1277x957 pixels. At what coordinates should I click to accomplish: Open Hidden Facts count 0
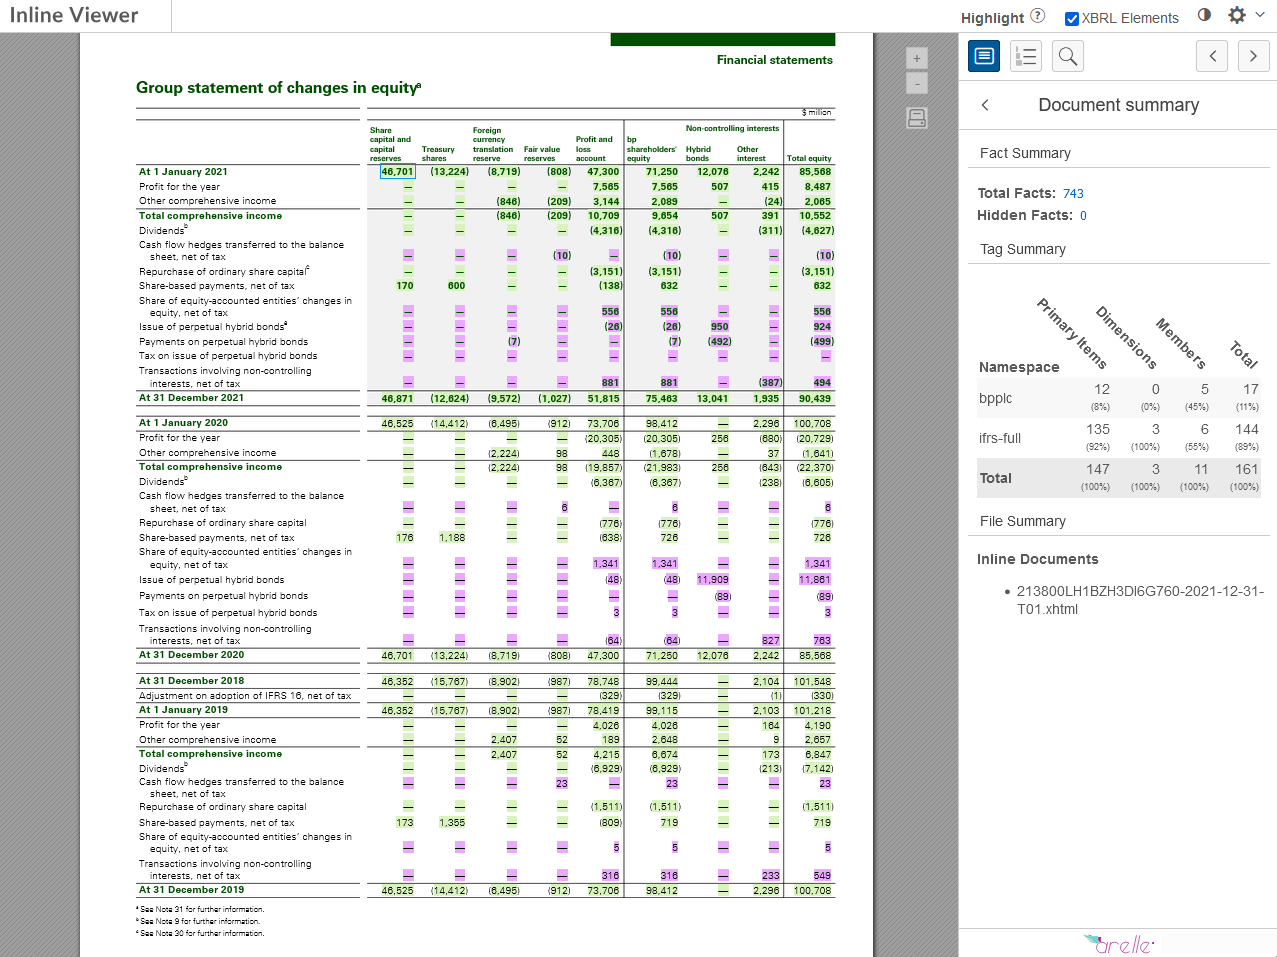click(1083, 216)
